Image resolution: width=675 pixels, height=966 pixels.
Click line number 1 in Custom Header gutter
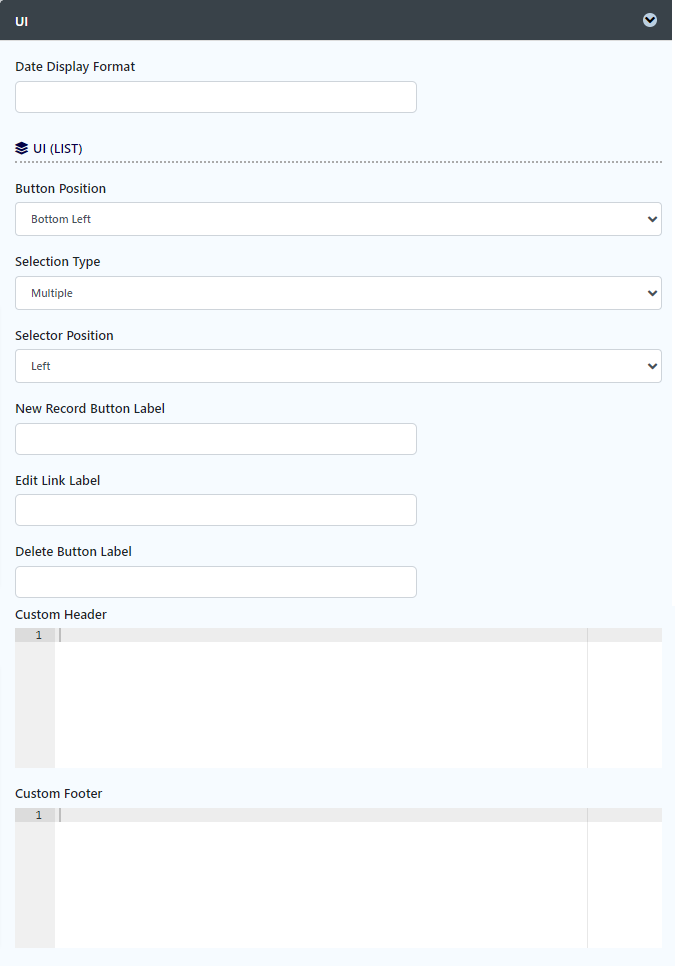click(x=38, y=635)
